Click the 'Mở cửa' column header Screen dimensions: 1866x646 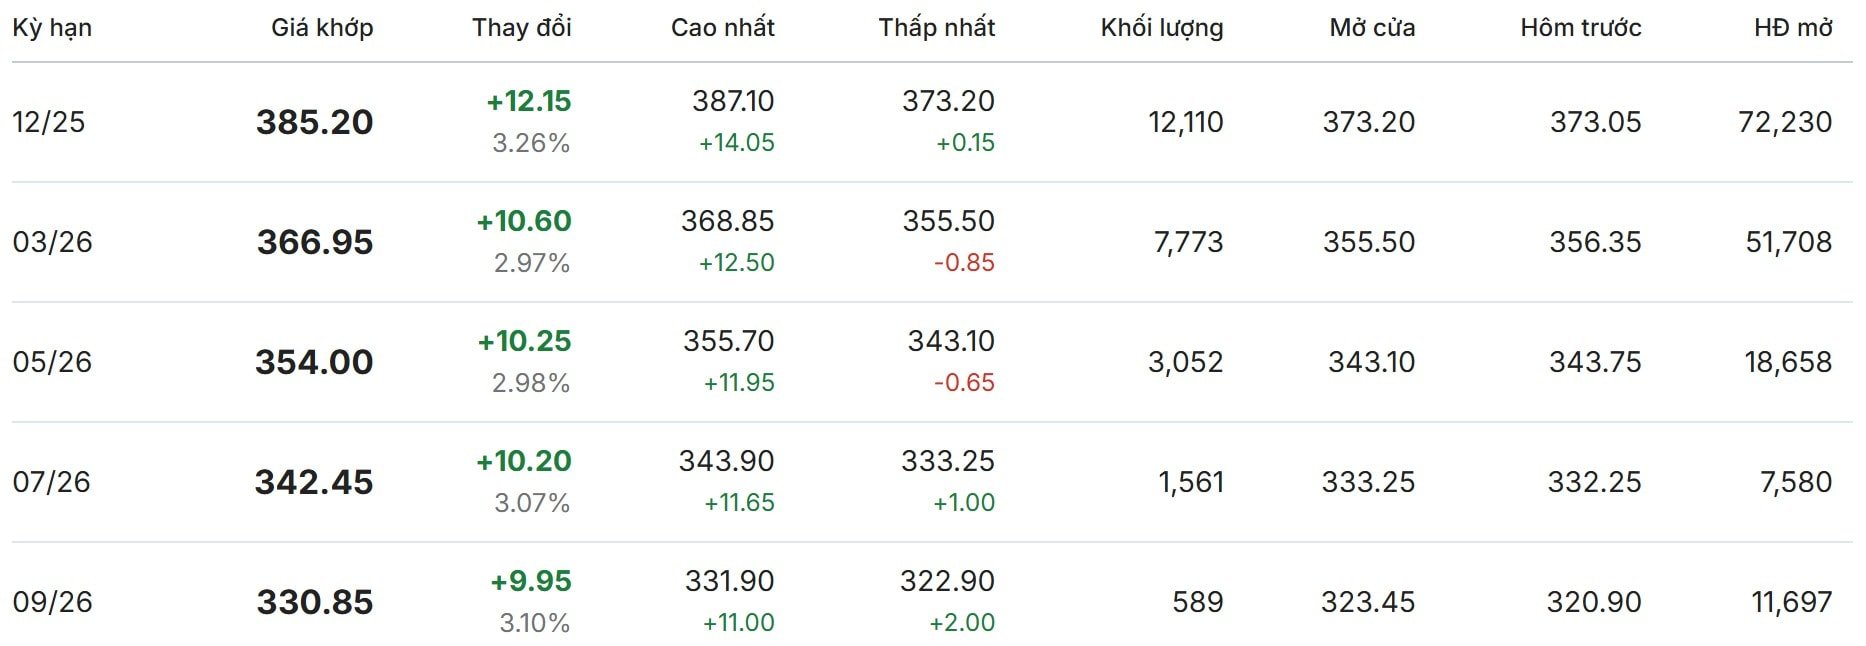[1372, 28]
